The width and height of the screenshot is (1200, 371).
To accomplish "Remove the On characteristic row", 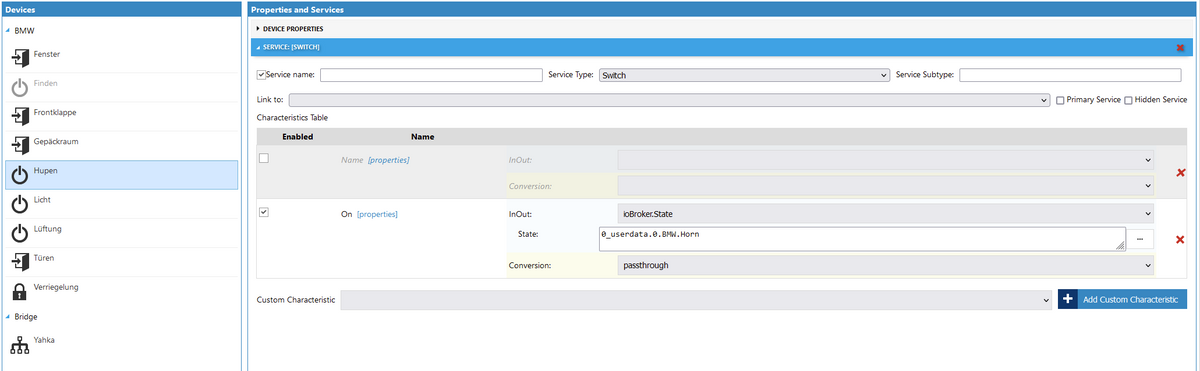I will (x=1180, y=240).
